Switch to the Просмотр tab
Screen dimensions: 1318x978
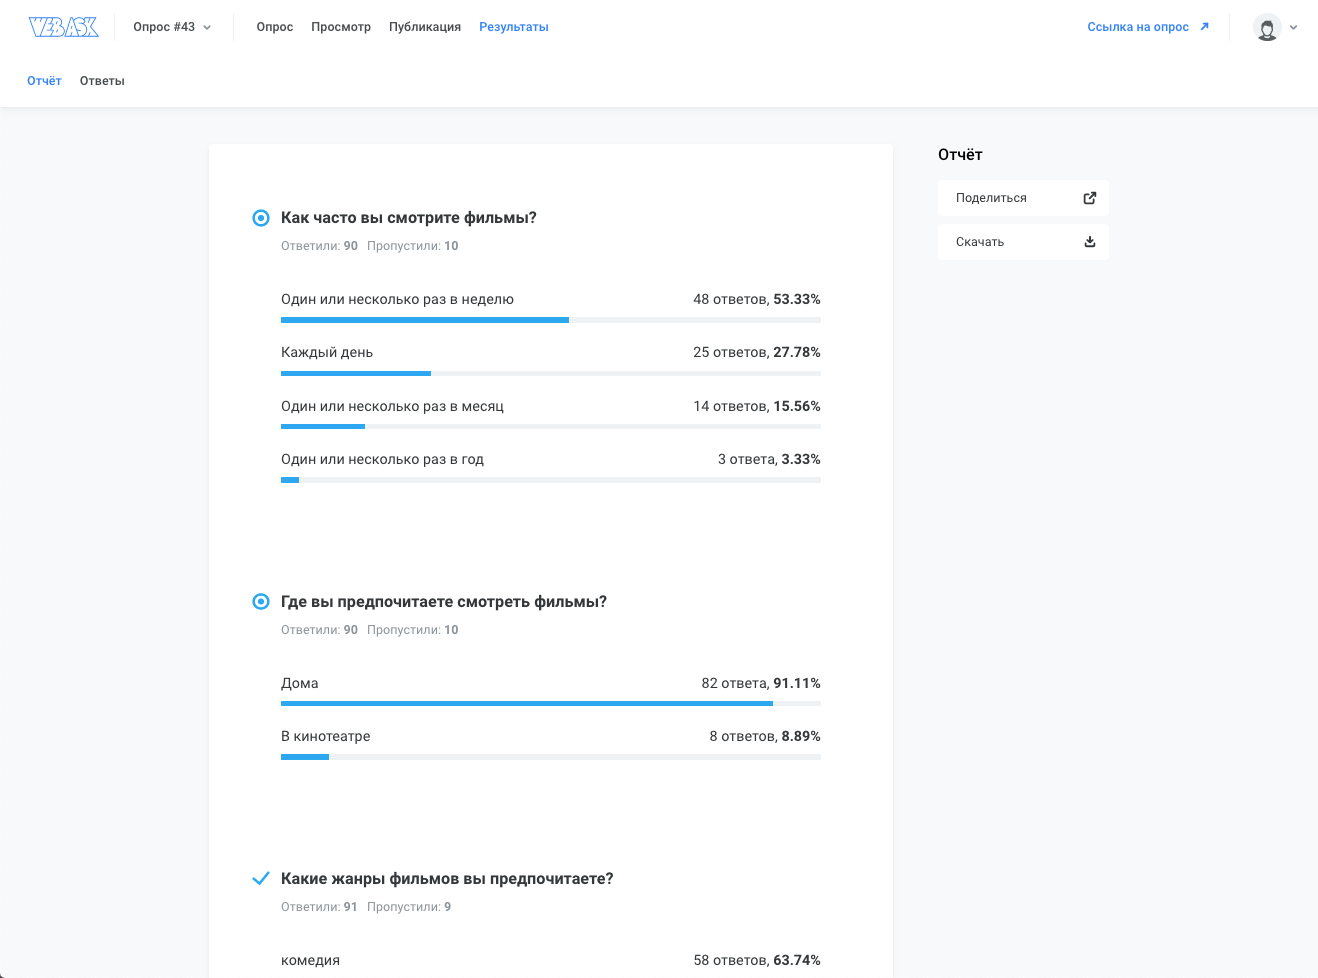[x=341, y=27]
